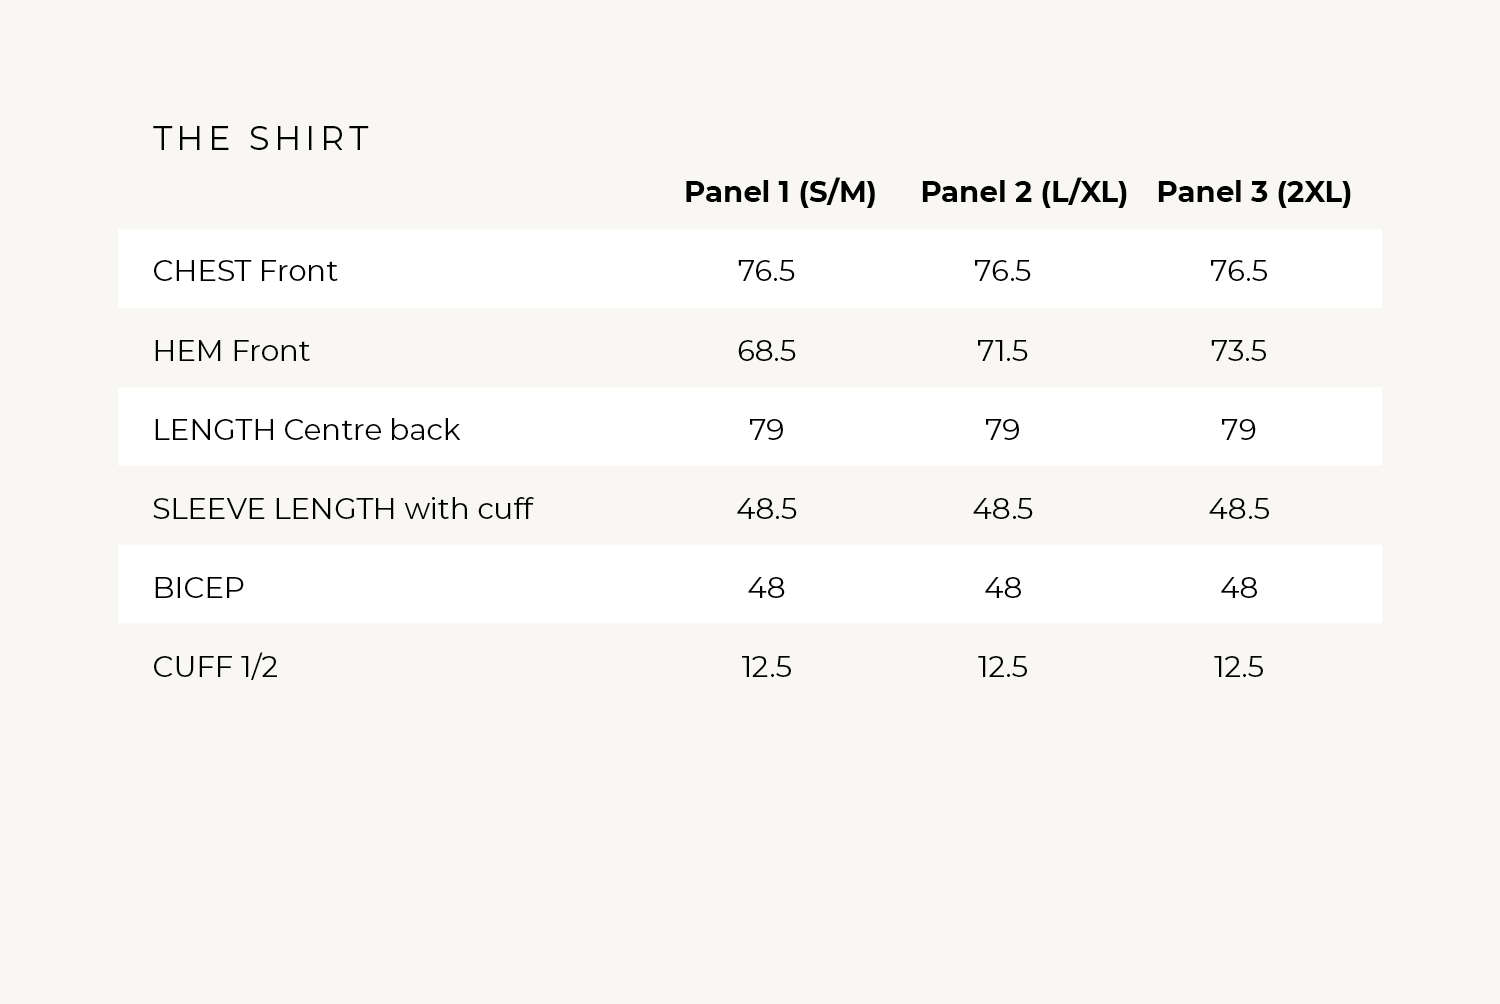Click CHEST Front value under Panel 3 (2XL)
This screenshot has width=1500, height=1004.
pyautogui.click(x=1238, y=271)
